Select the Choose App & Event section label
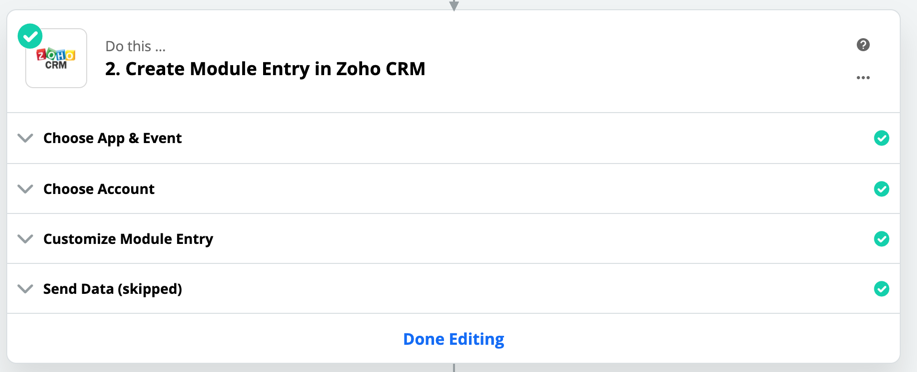 [x=112, y=138]
